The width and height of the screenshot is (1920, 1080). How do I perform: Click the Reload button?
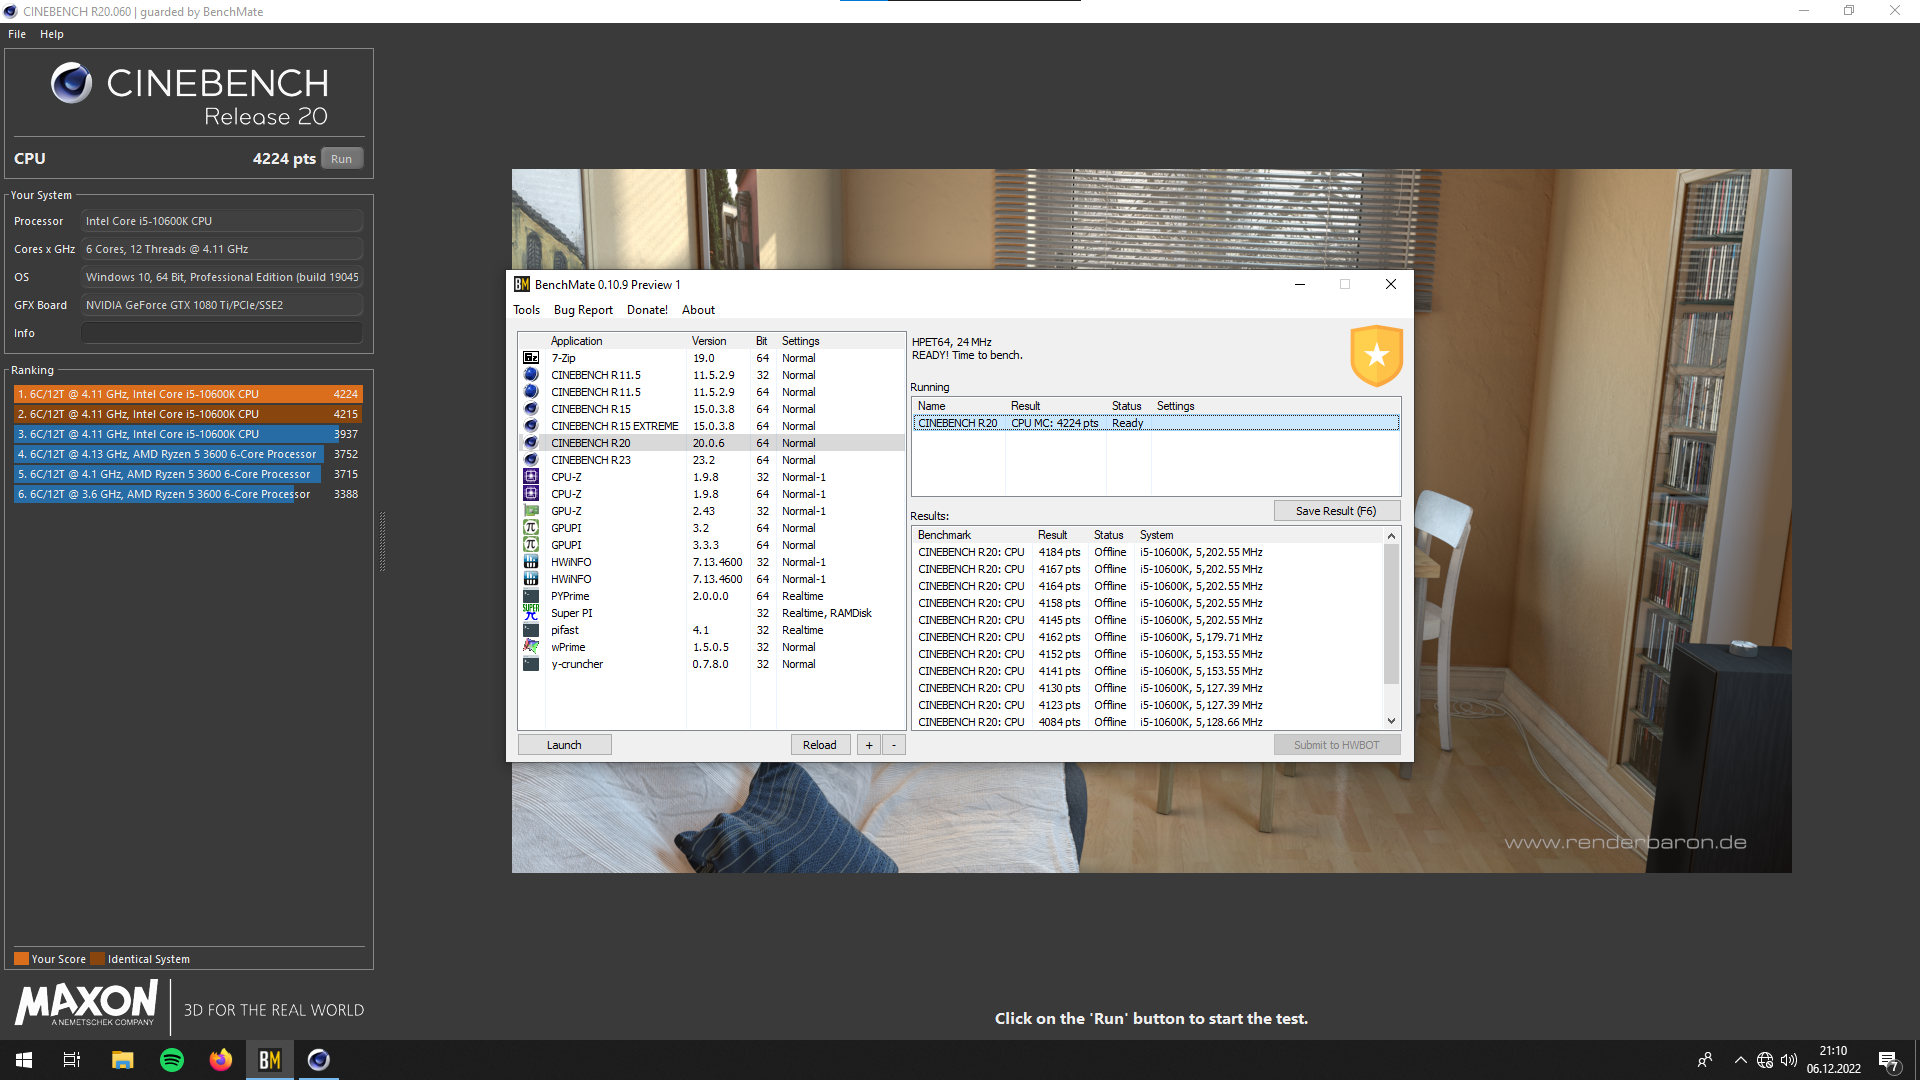[820, 745]
